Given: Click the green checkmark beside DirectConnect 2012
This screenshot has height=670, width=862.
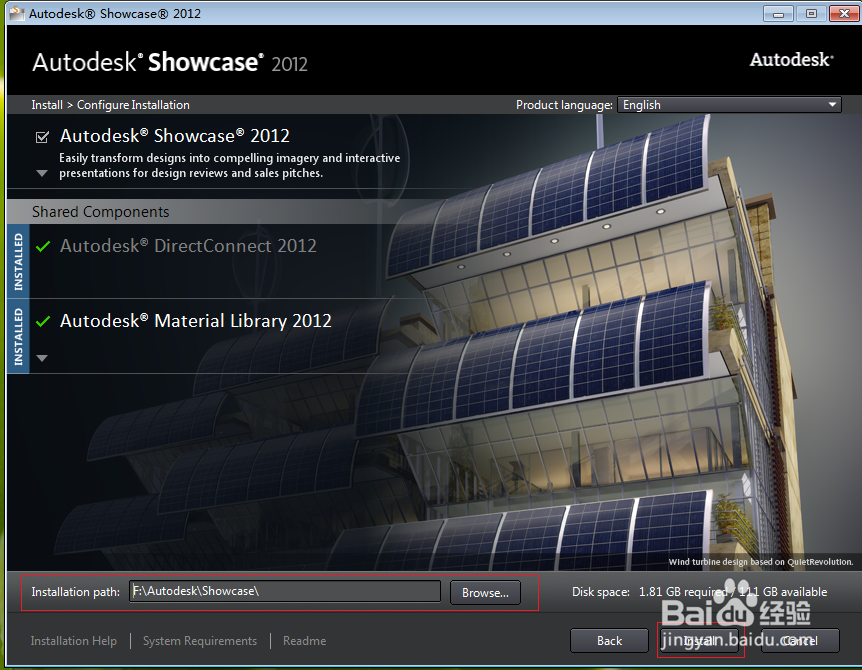Looking at the screenshot, I should click(x=43, y=246).
